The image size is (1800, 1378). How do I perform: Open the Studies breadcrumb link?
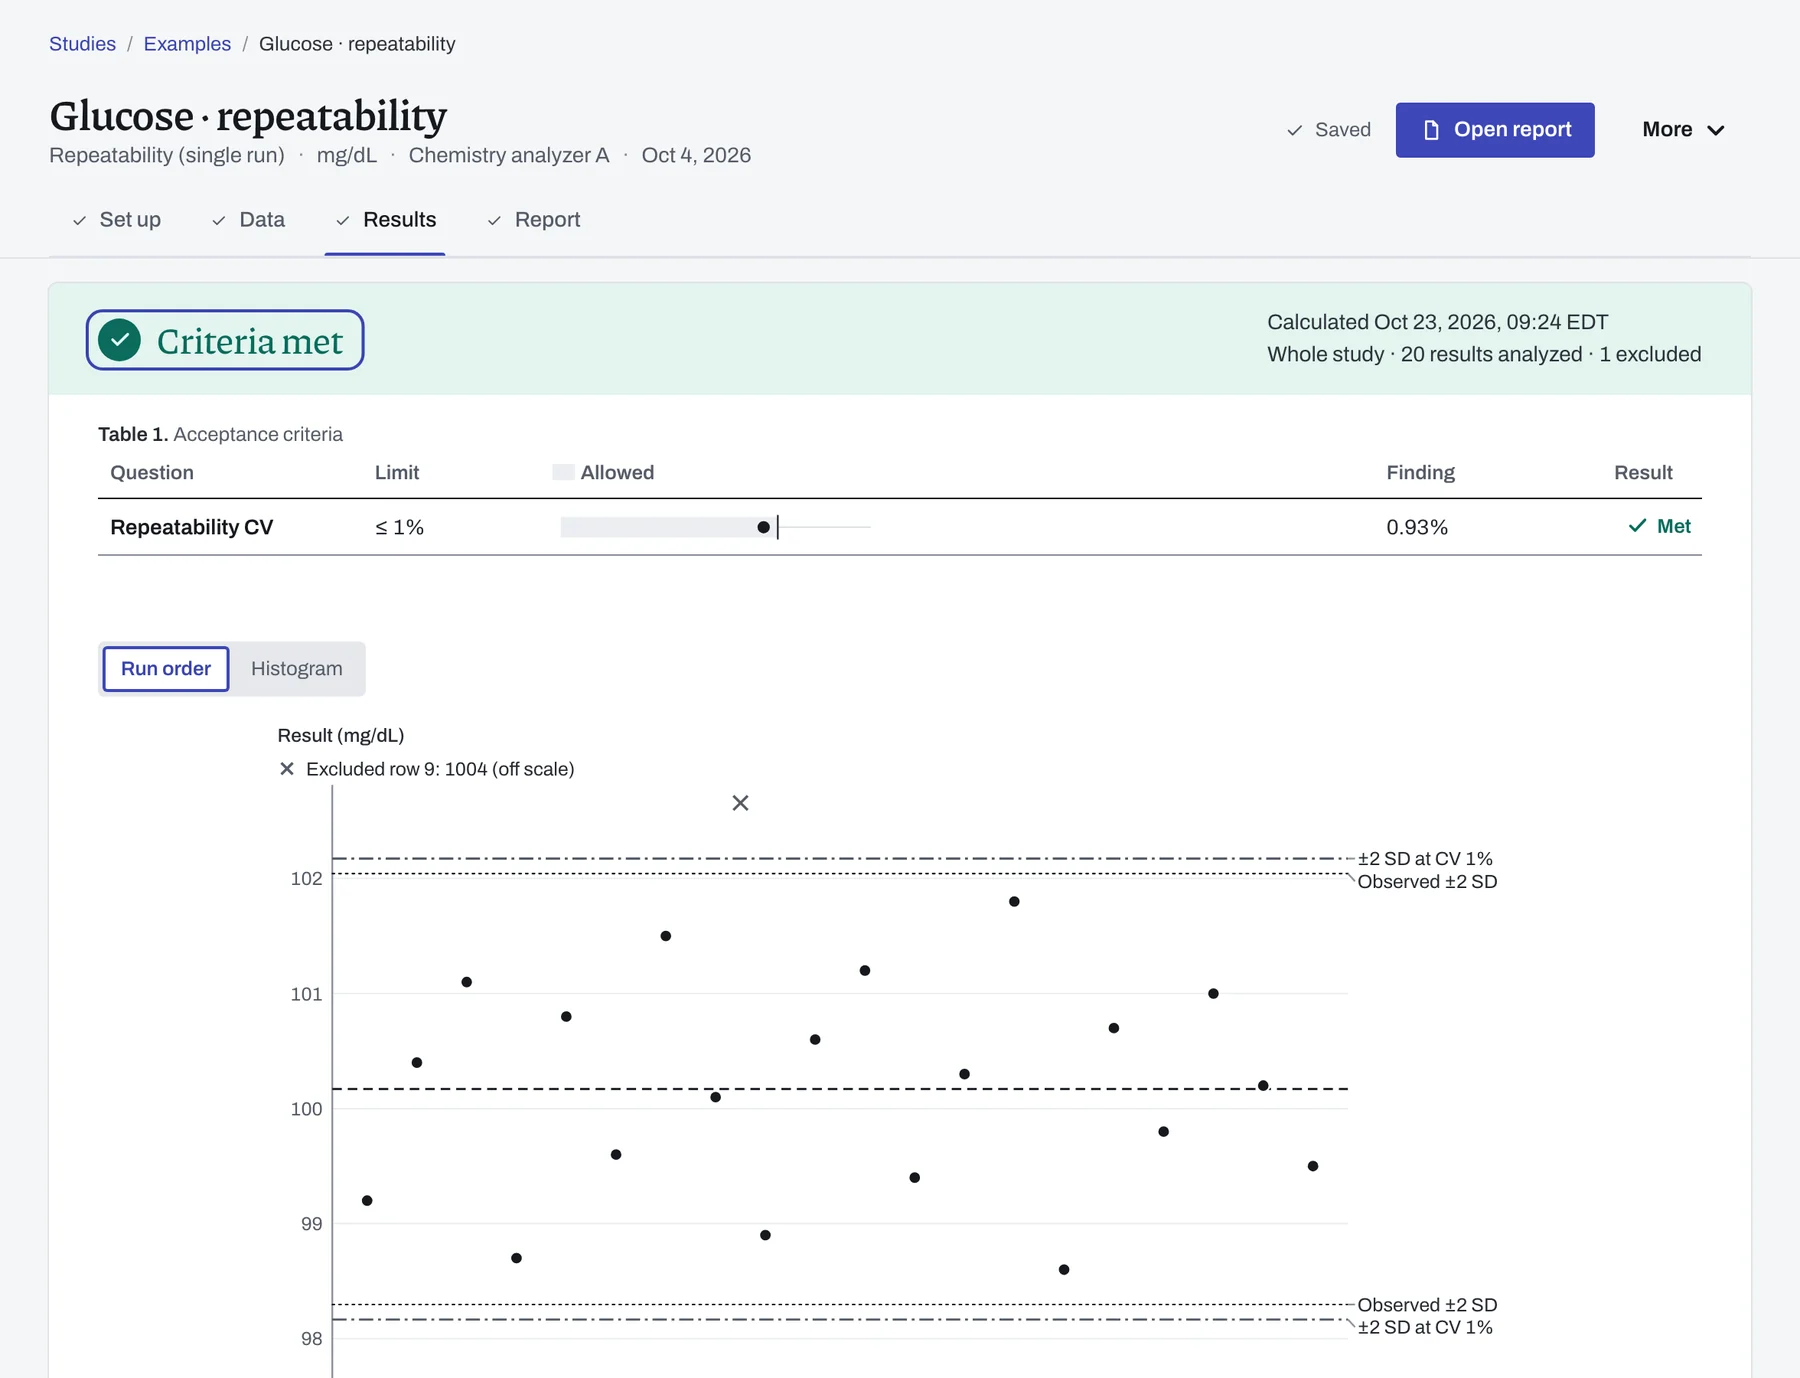coord(82,44)
